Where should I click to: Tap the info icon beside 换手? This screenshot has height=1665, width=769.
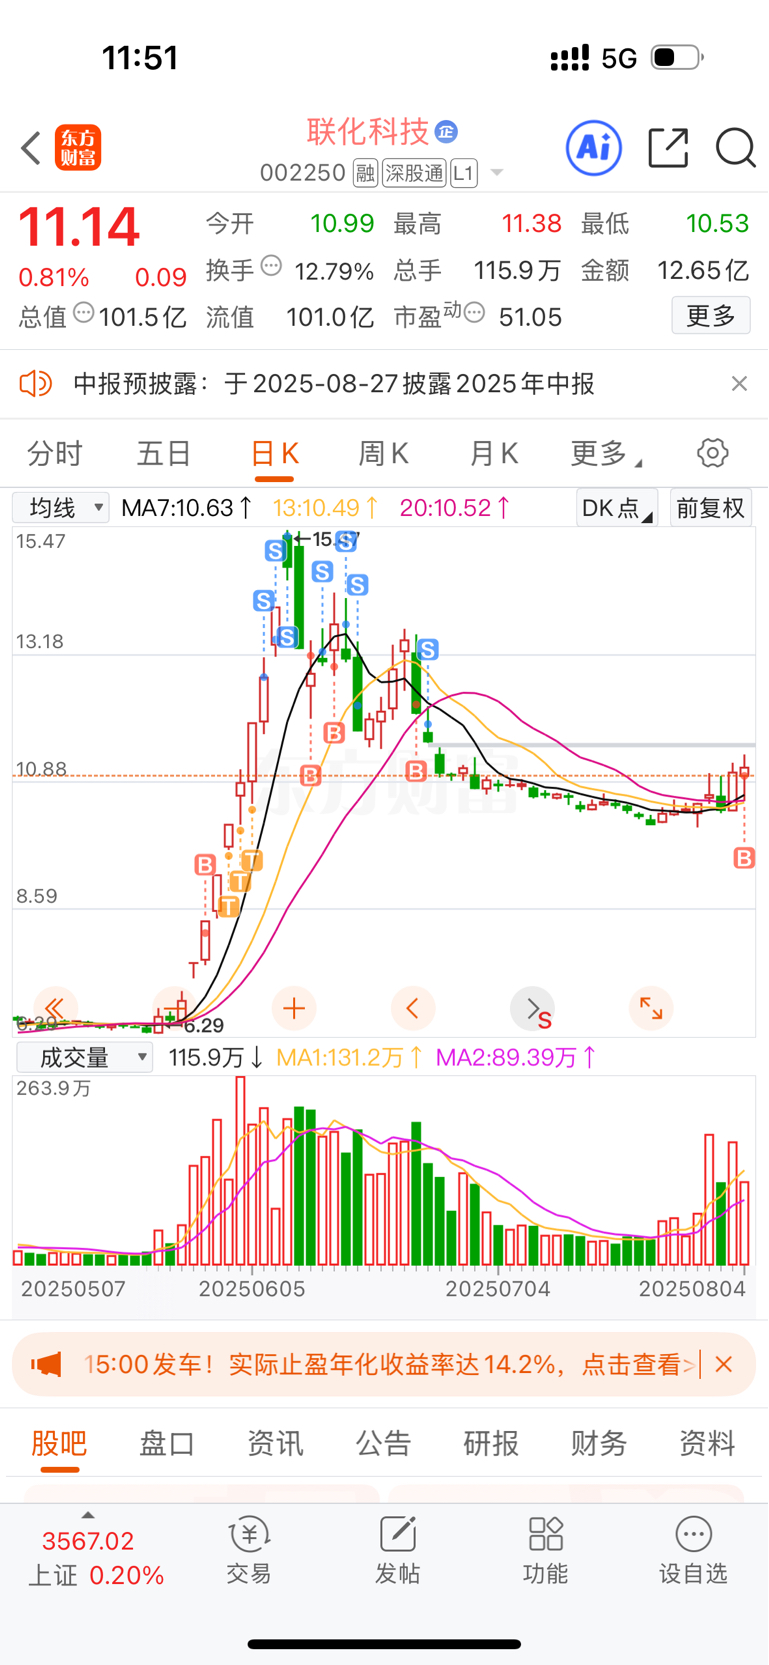click(x=271, y=267)
